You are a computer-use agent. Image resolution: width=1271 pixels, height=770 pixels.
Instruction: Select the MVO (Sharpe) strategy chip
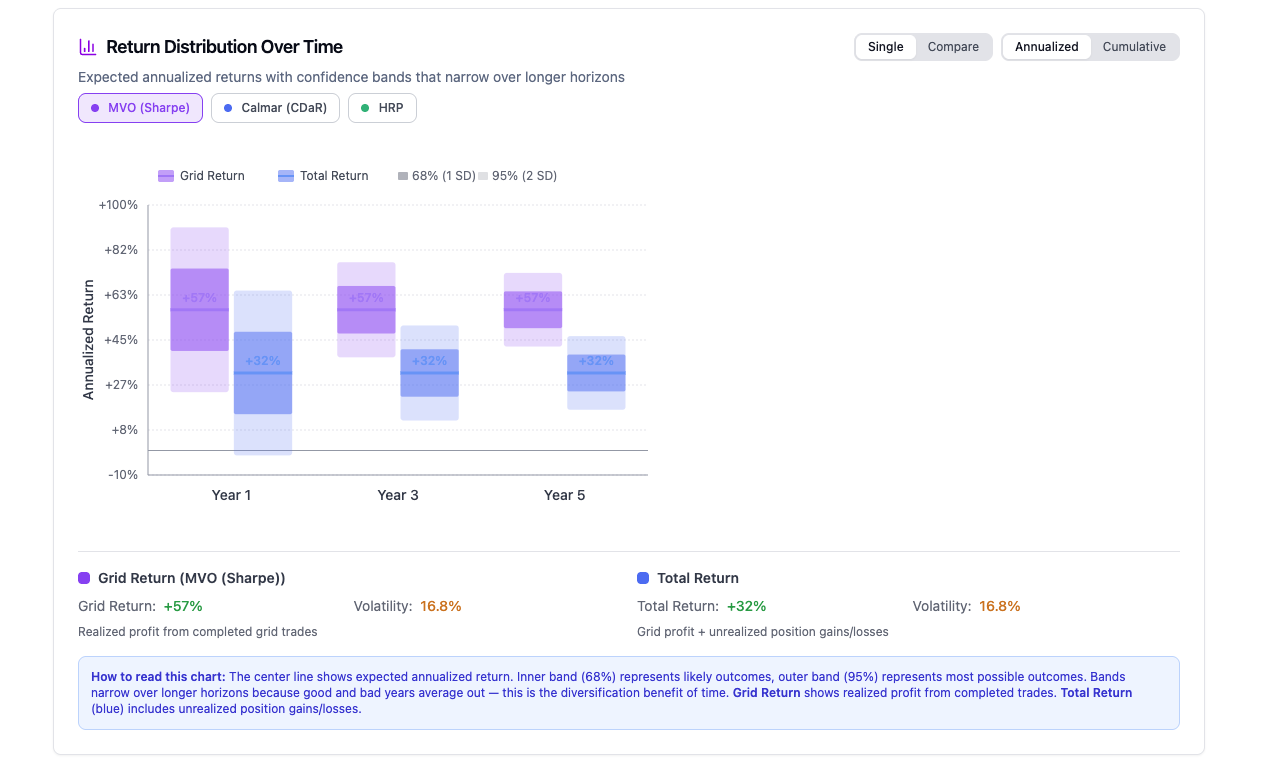pyautogui.click(x=140, y=108)
